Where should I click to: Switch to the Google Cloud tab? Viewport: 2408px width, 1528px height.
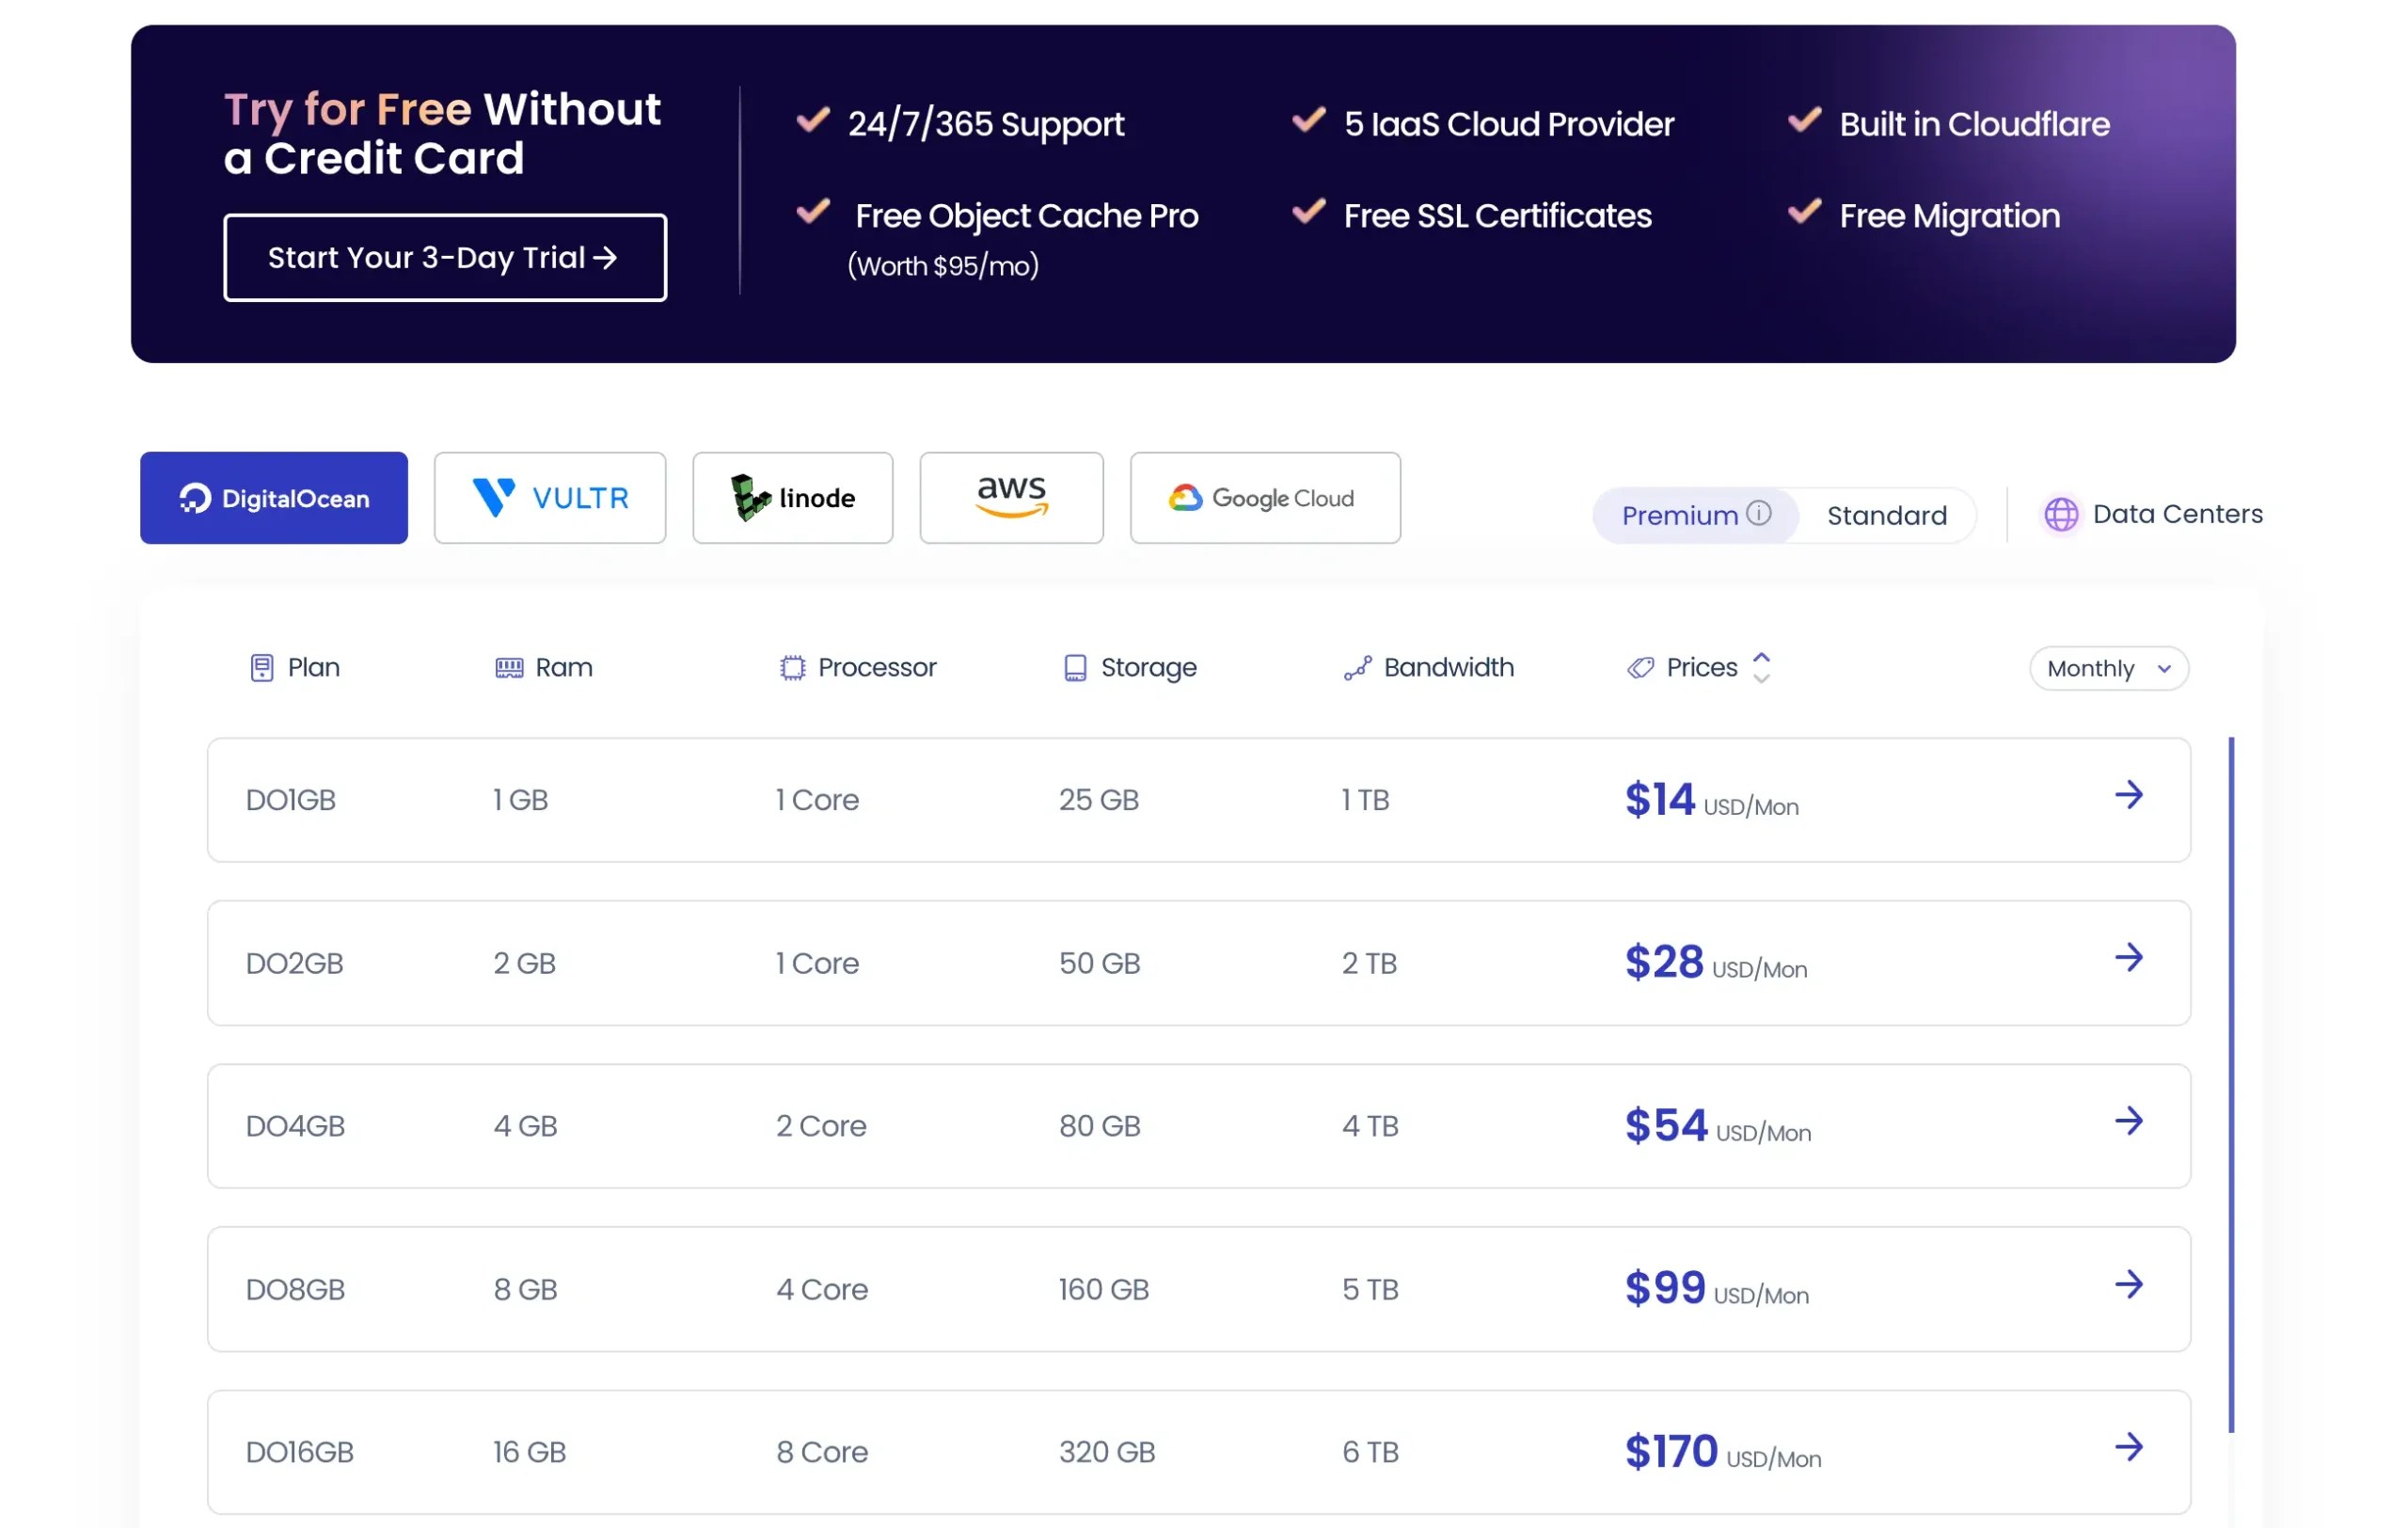coord(1264,498)
